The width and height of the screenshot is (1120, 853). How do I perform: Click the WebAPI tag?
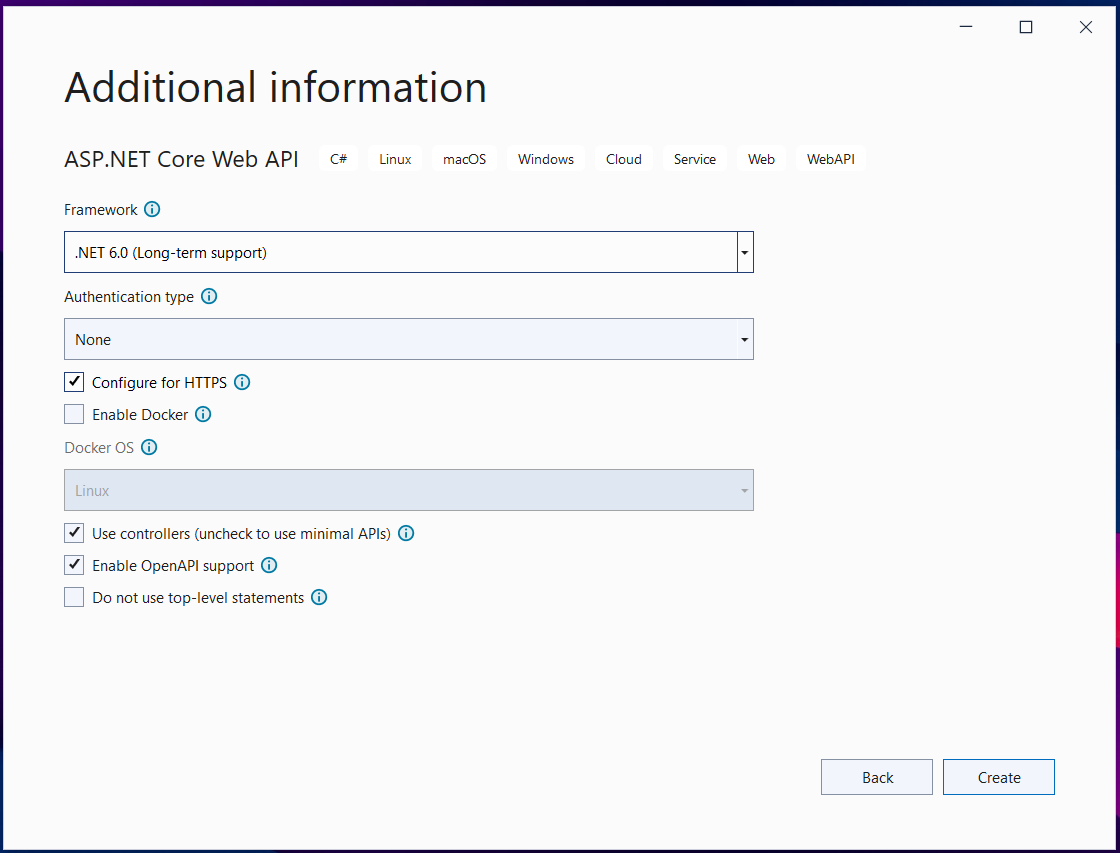pyautogui.click(x=831, y=159)
